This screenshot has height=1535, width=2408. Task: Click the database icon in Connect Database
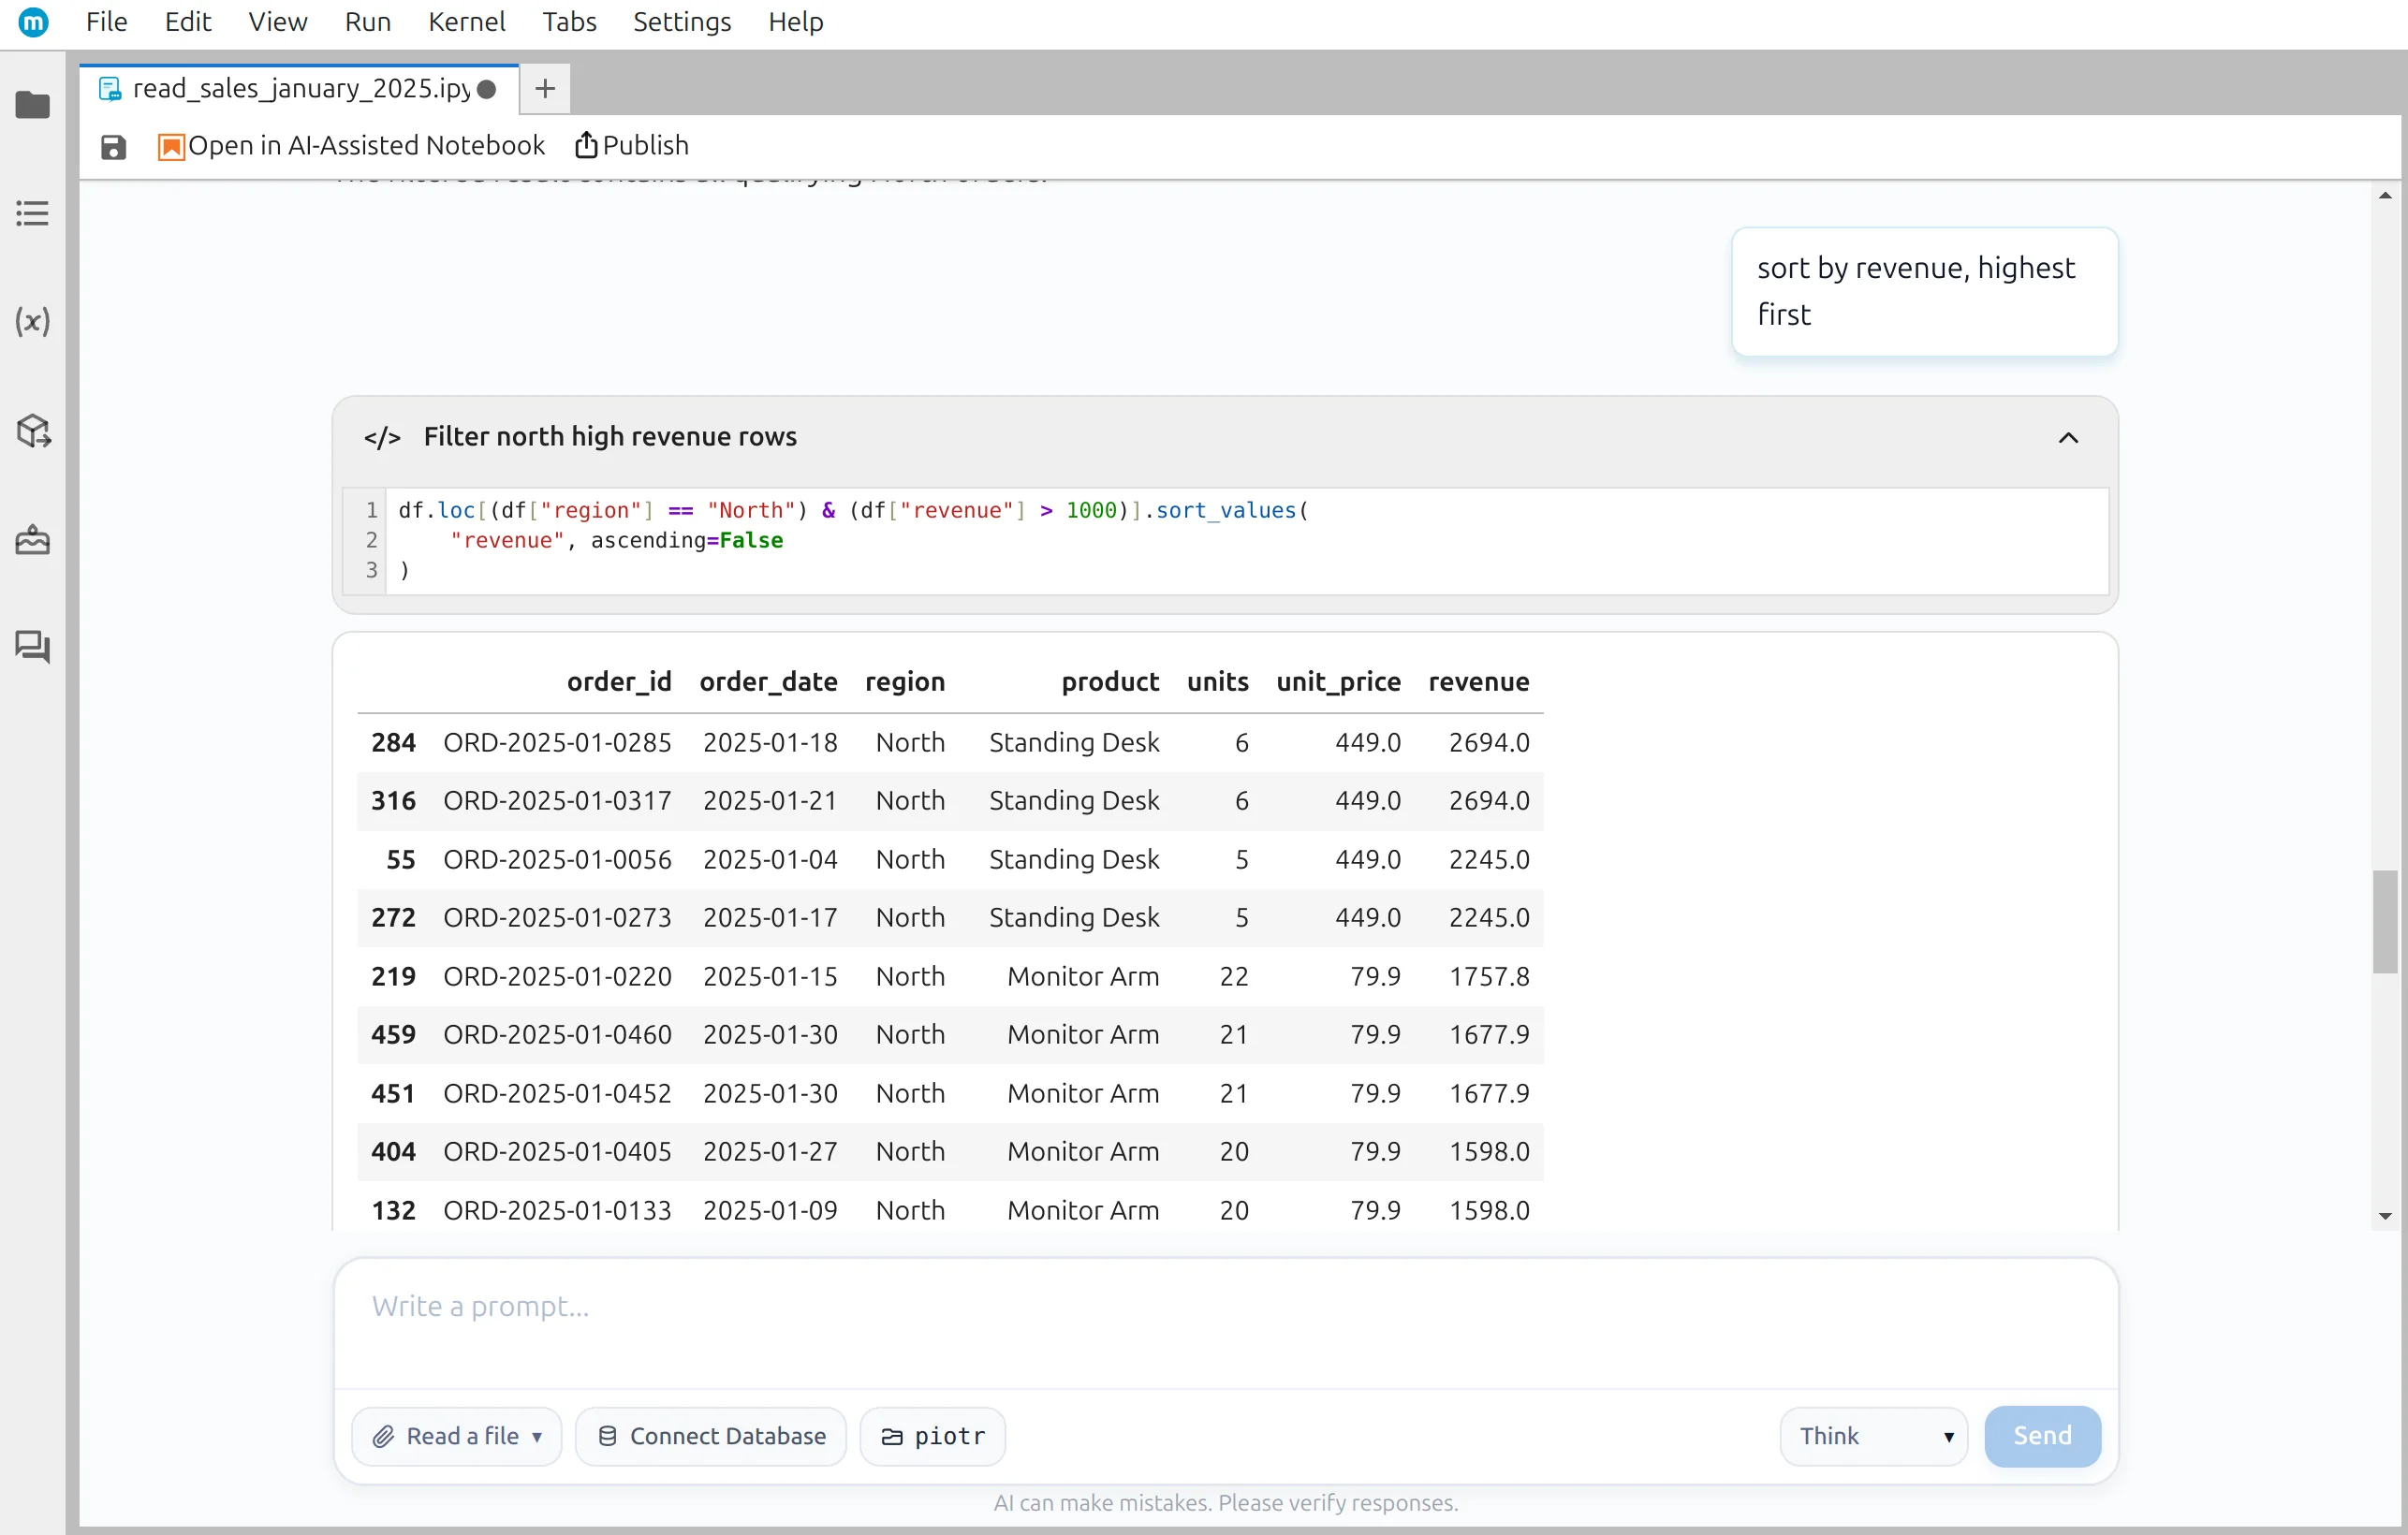(x=607, y=1437)
